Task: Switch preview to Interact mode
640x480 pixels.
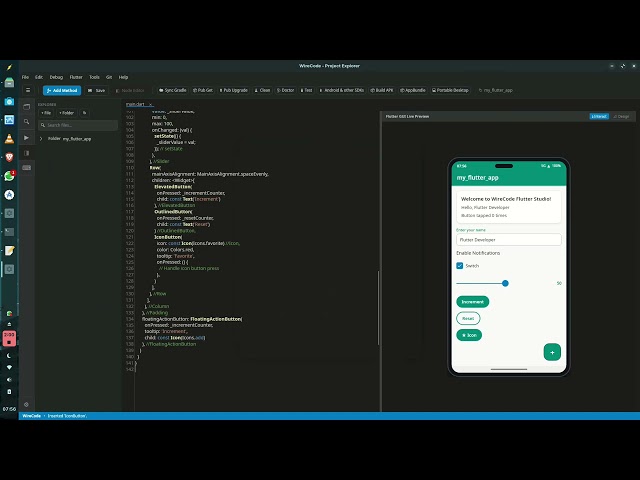Action: (599, 116)
